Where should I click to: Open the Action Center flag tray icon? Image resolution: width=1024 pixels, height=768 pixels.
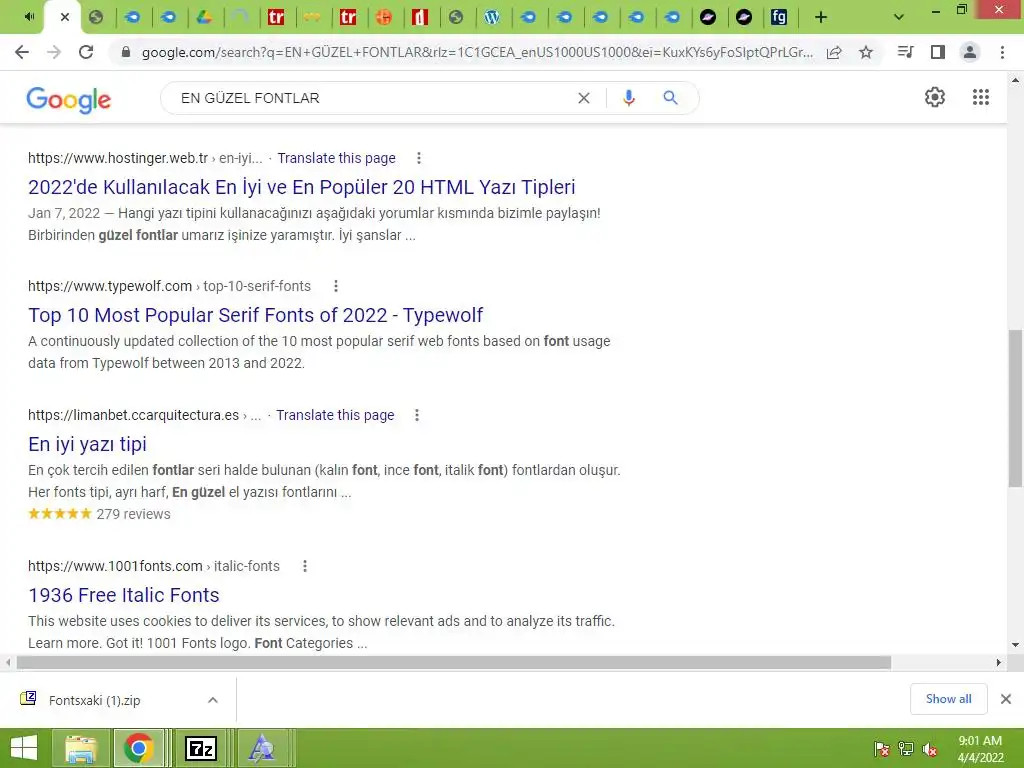pos(882,750)
